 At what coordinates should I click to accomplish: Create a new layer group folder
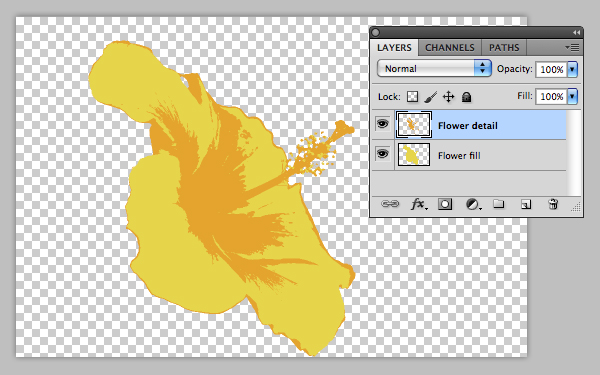[x=498, y=204]
